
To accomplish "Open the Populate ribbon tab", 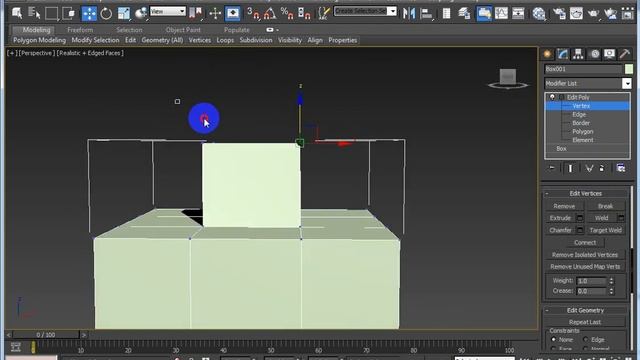I will point(237,30).
